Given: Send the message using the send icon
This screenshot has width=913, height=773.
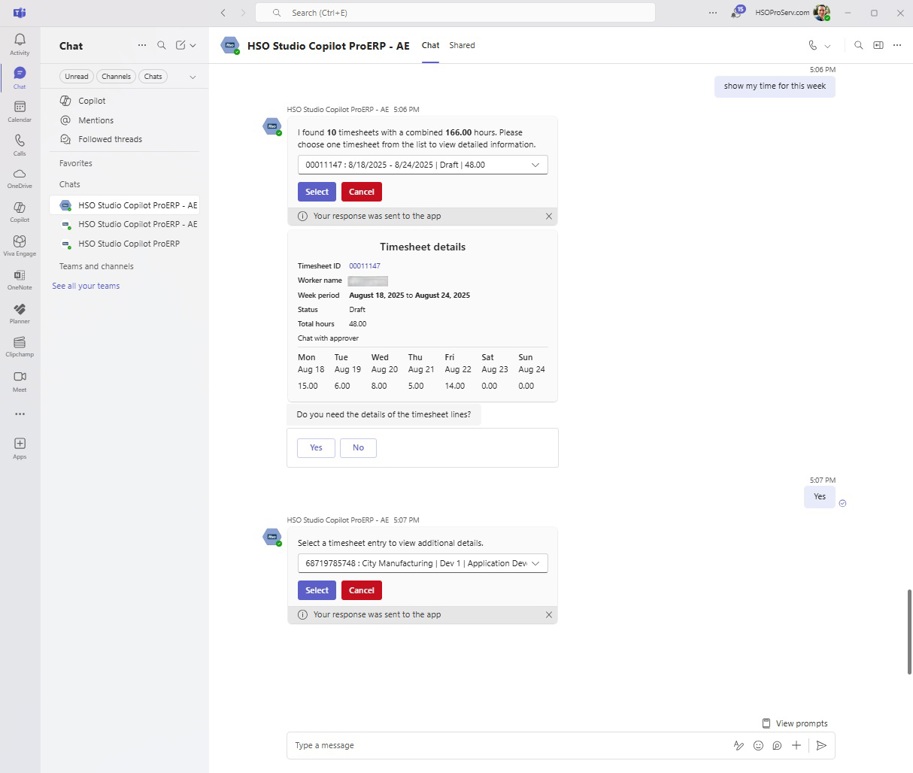Looking at the screenshot, I should coord(821,745).
